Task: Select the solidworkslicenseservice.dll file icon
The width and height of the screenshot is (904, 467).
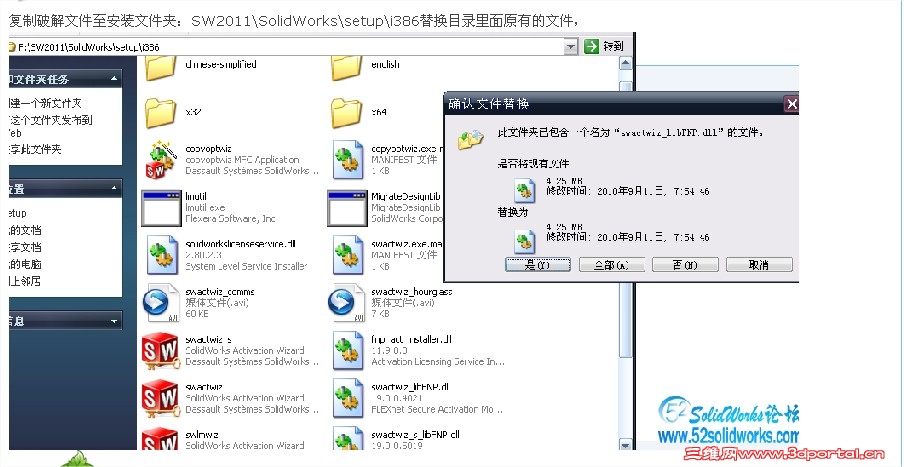Action: pyautogui.click(x=163, y=255)
